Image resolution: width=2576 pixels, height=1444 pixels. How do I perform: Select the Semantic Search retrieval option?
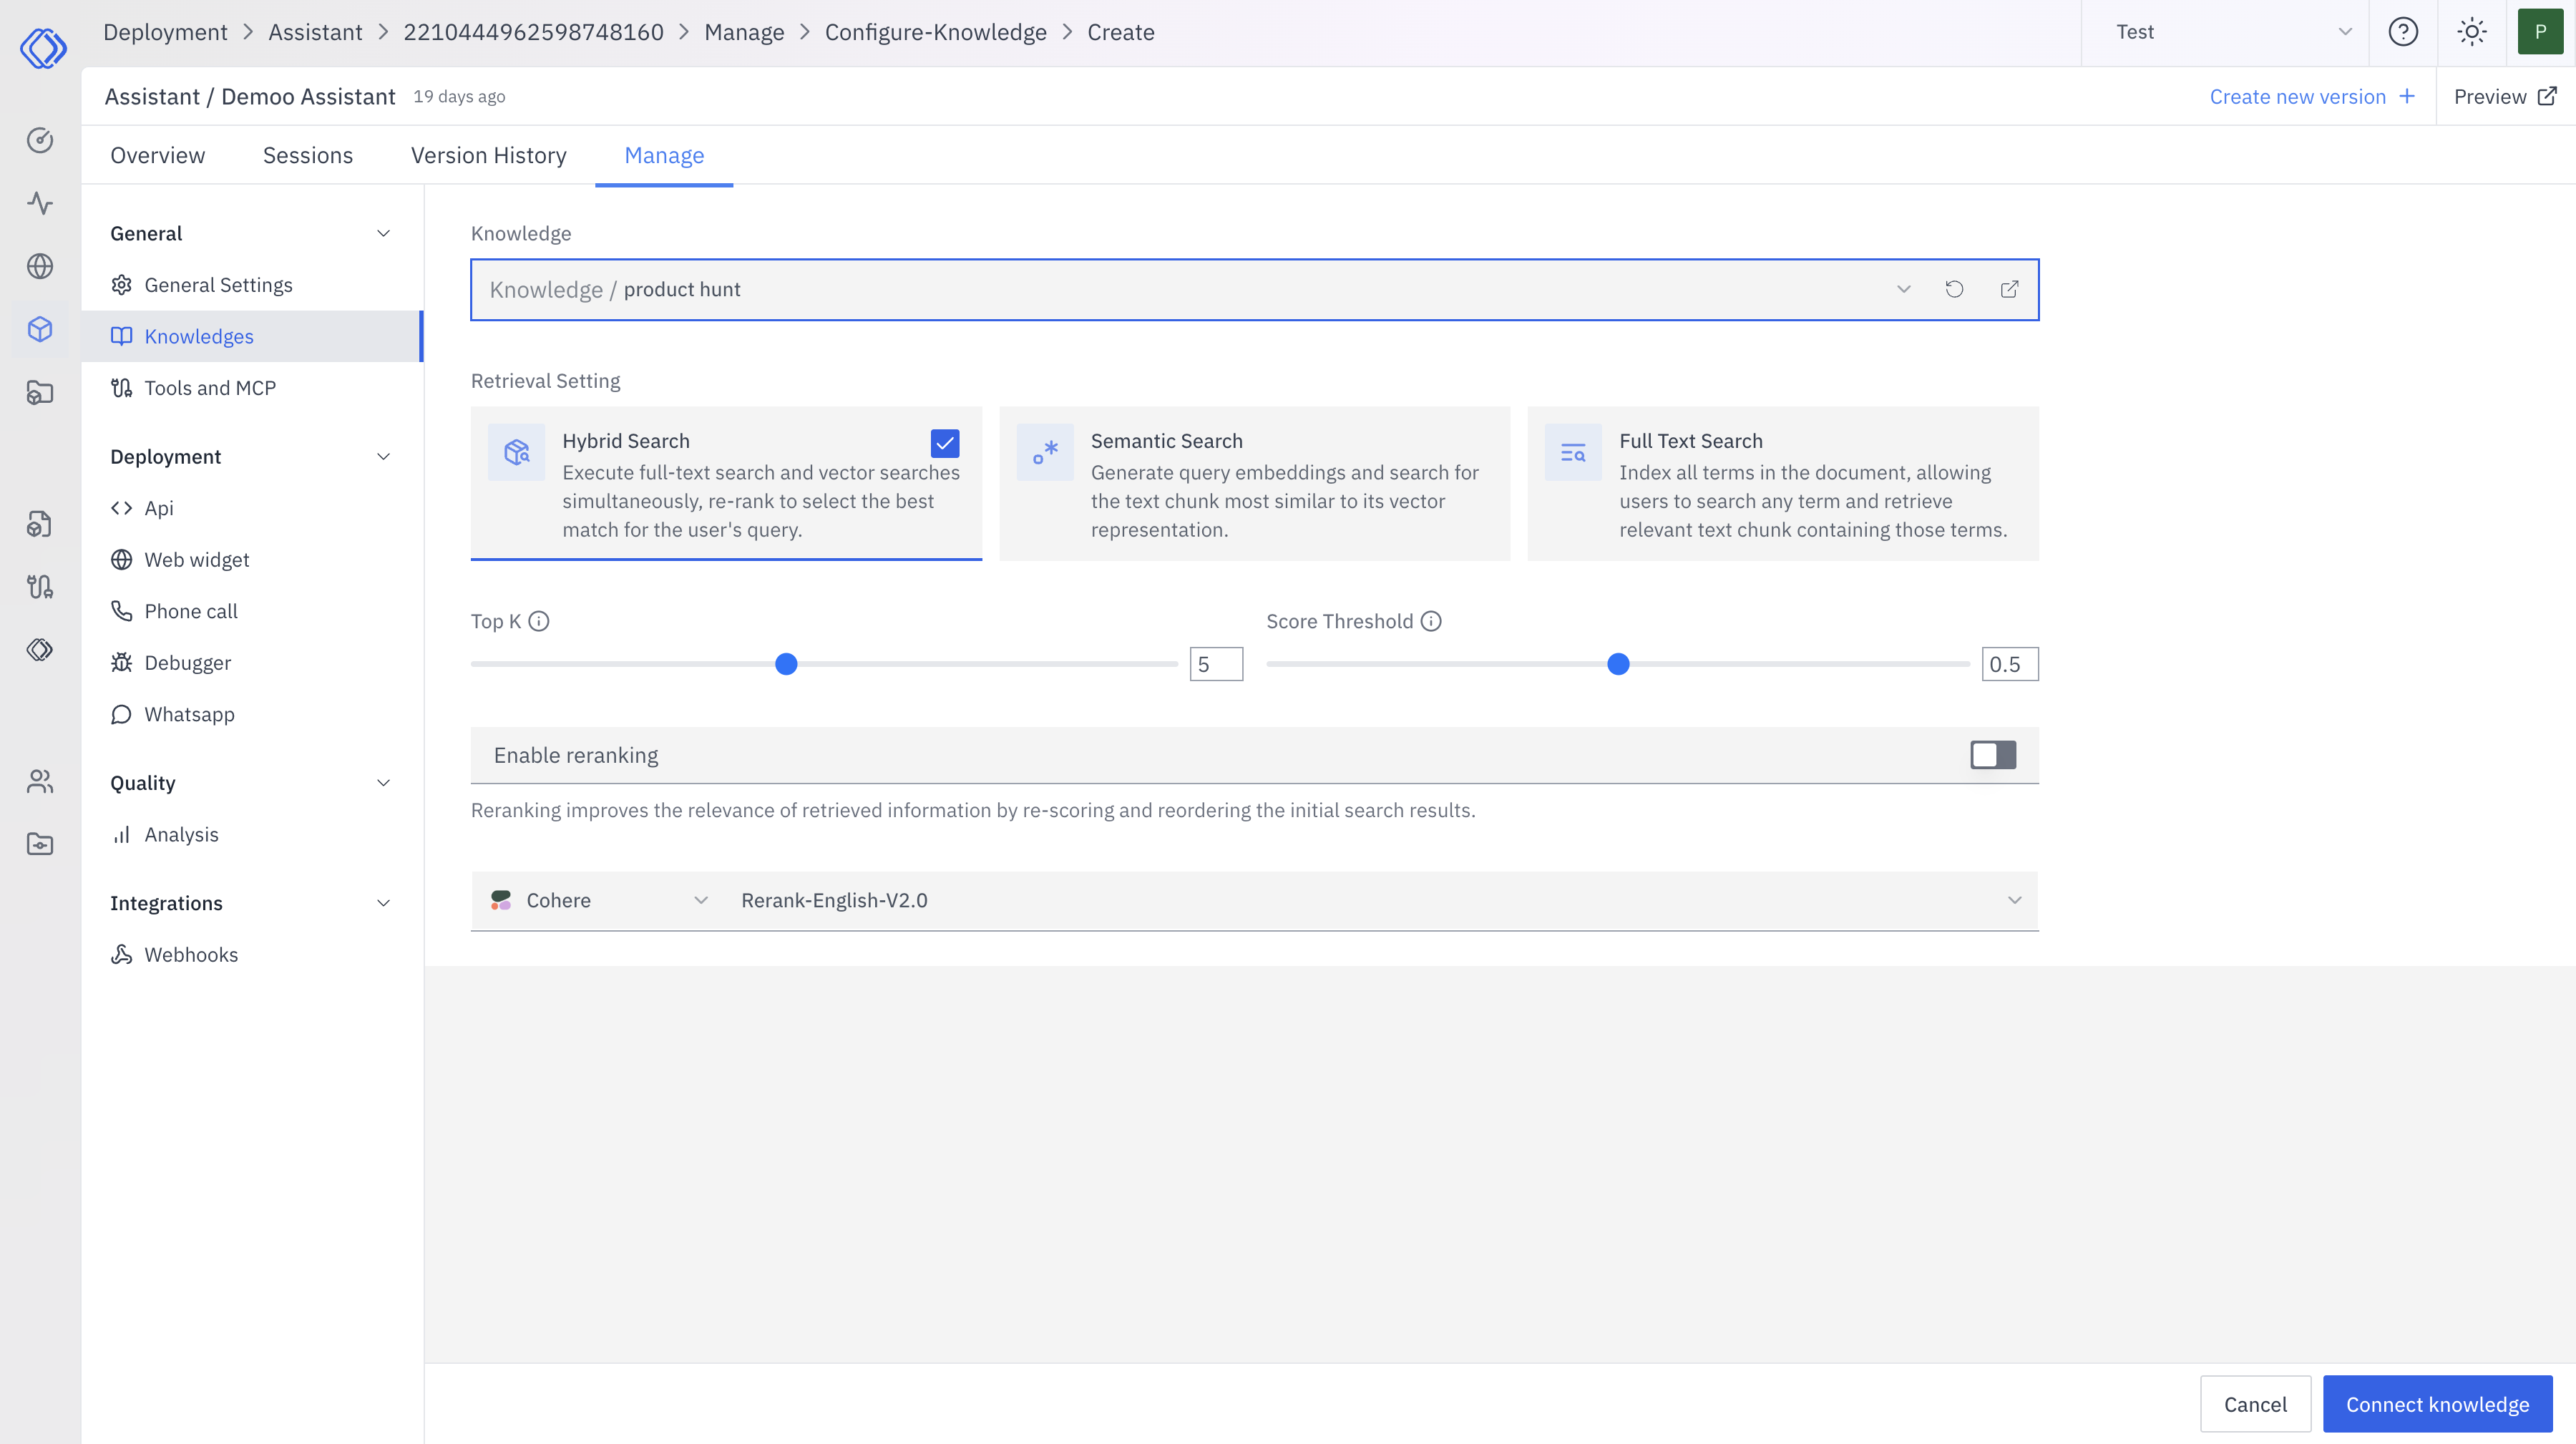[x=1255, y=484]
